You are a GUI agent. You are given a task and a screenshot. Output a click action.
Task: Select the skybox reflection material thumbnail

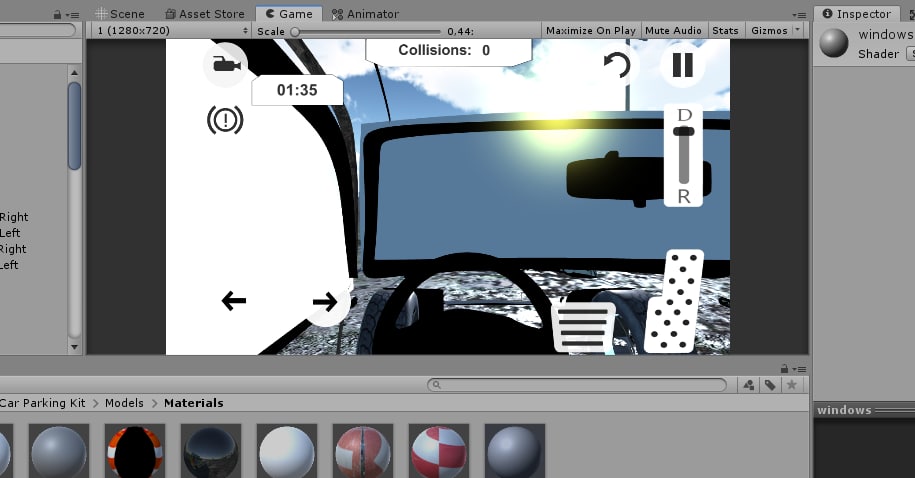(x=211, y=451)
